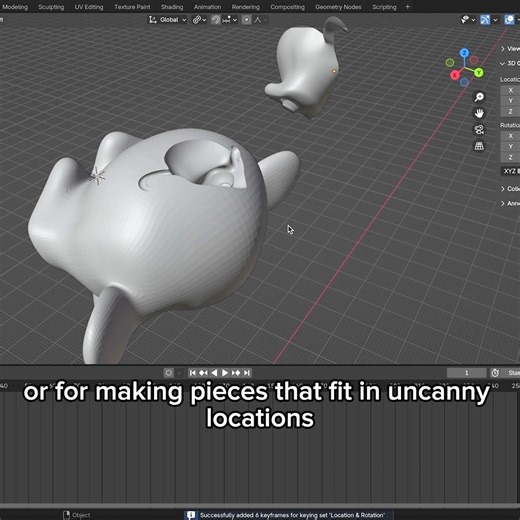
Task: Open the UV Editing workspace tab
Action: 89,7
